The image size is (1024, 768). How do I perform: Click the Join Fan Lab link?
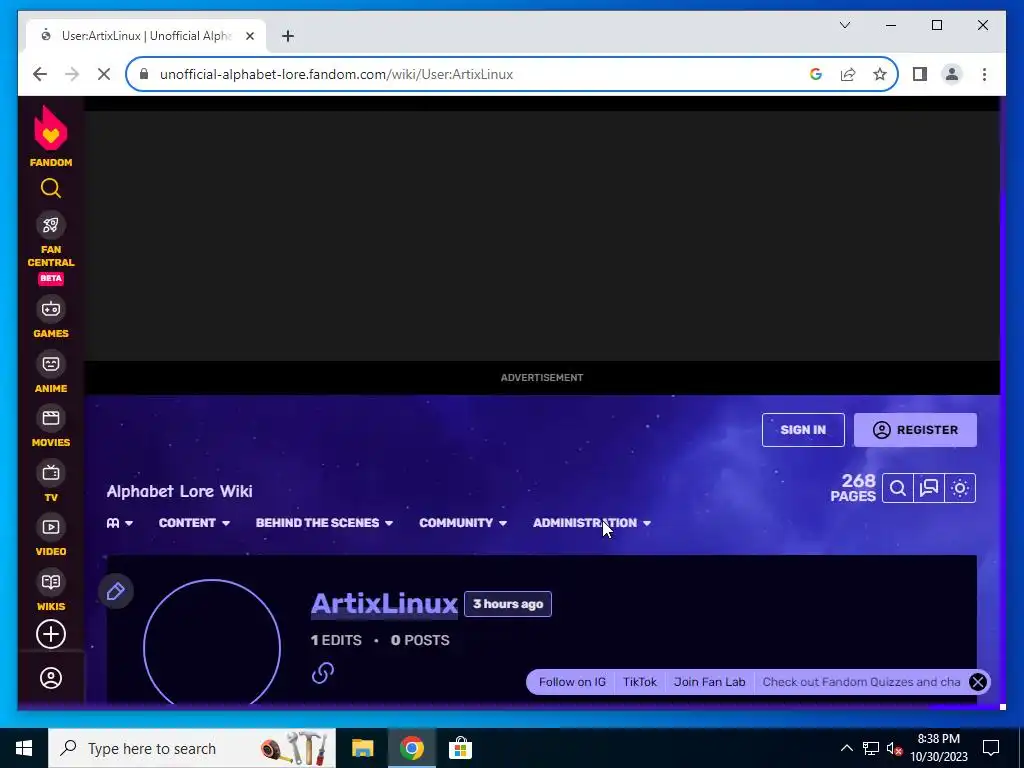[709, 682]
